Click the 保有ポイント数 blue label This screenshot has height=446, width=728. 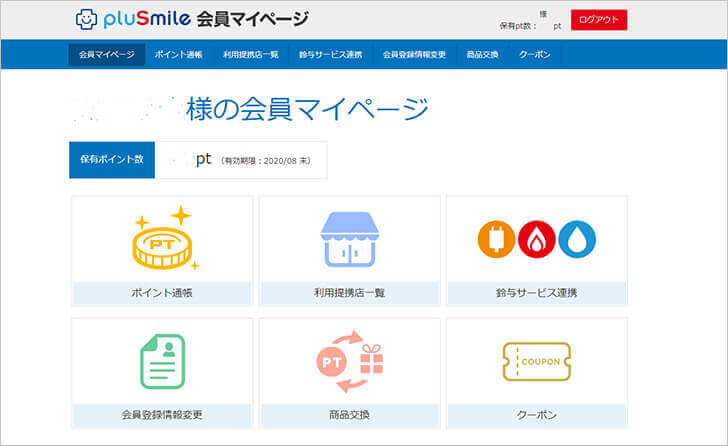[x=112, y=160]
